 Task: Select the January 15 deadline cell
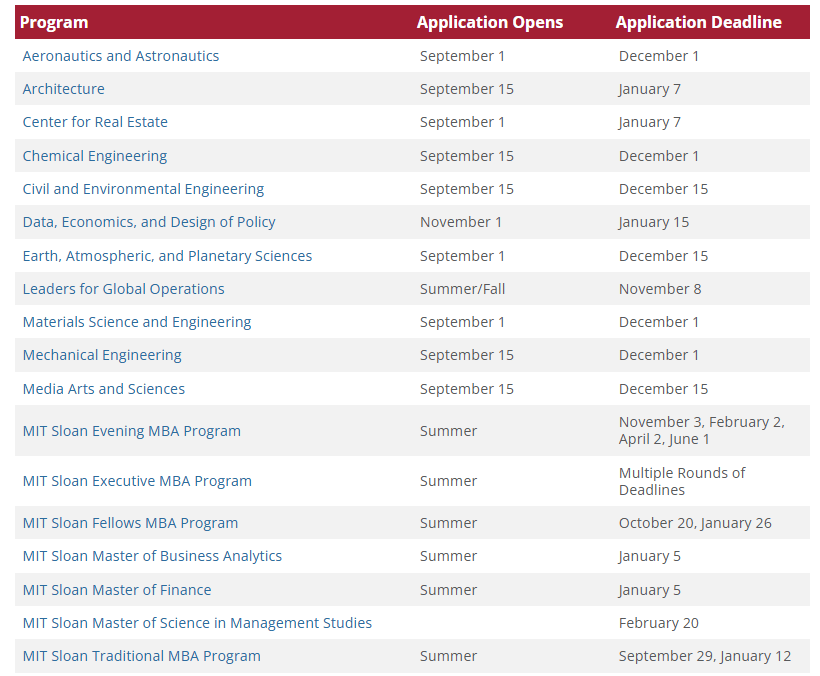(x=654, y=222)
